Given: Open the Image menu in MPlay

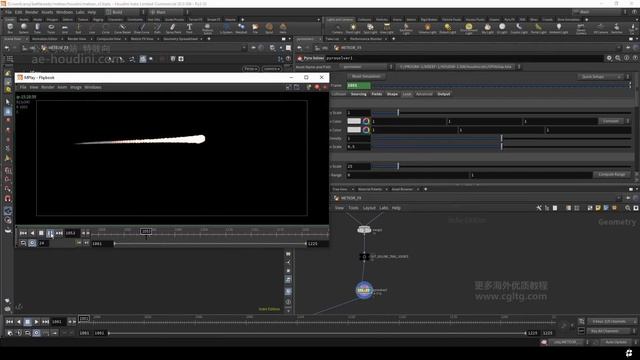Looking at the screenshot, I should [76, 87].
